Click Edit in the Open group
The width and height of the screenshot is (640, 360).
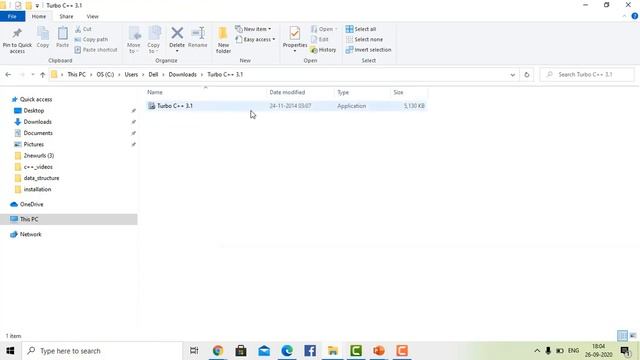(320, 39)
